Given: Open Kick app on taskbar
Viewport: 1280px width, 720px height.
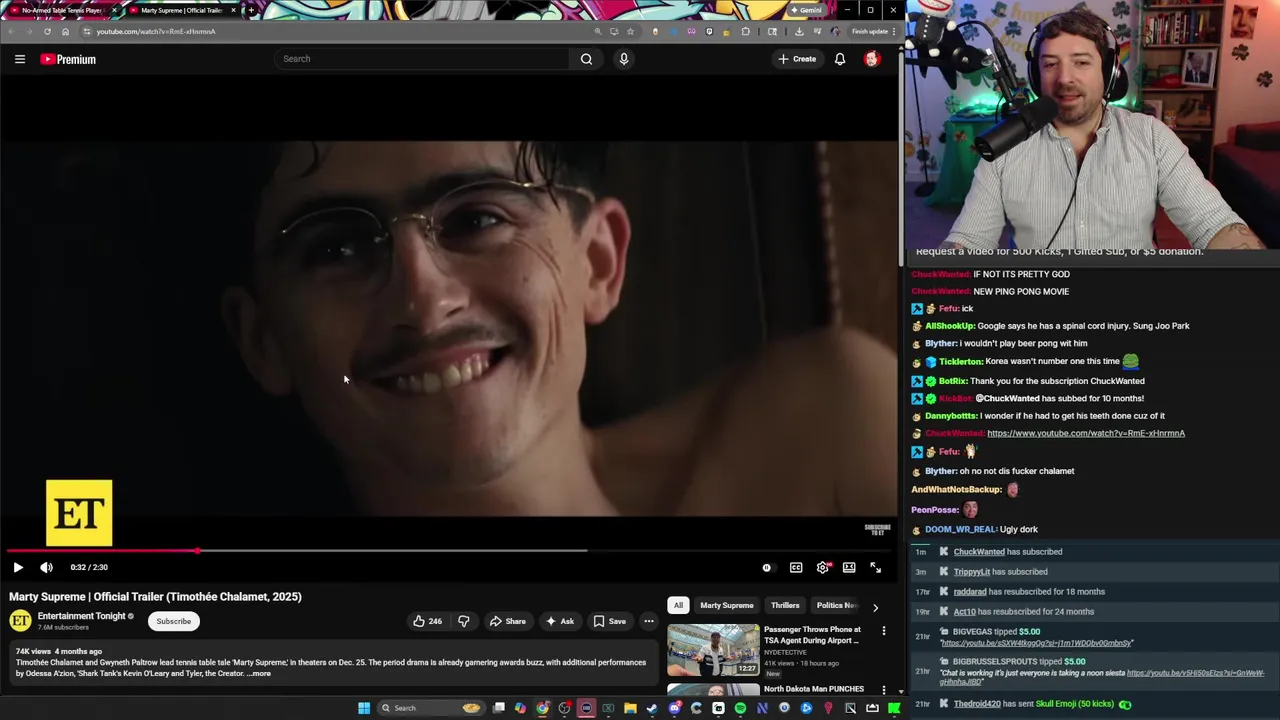Looking at the screenshot, I should click(x=894, y=708).
